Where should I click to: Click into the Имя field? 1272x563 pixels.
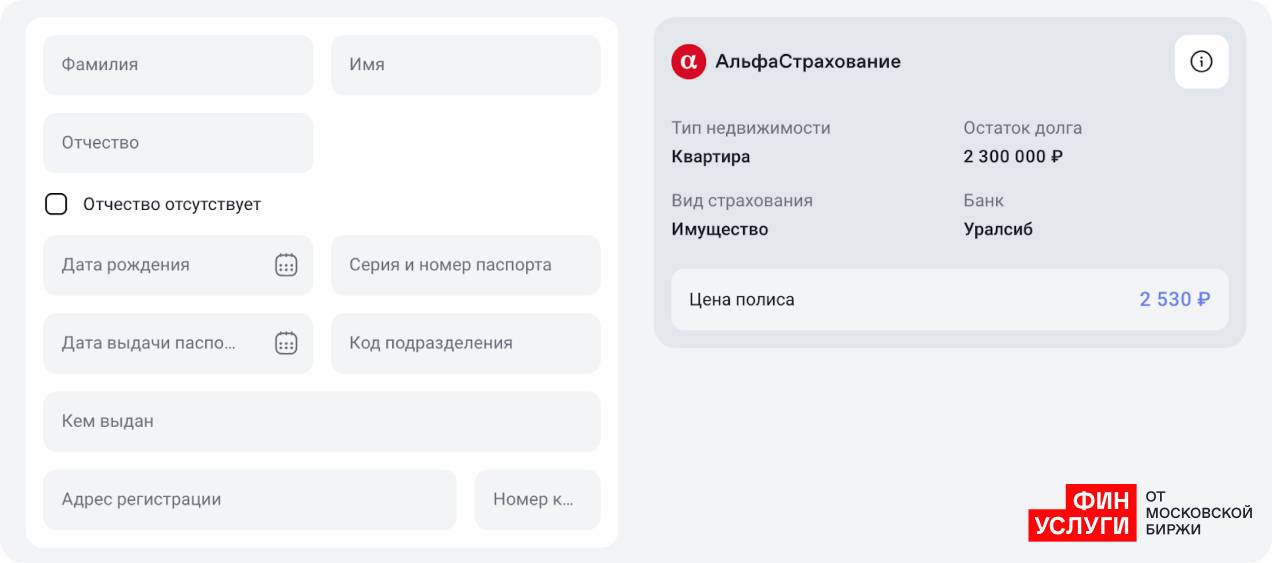pyautogui.click(x=465, y=65)
